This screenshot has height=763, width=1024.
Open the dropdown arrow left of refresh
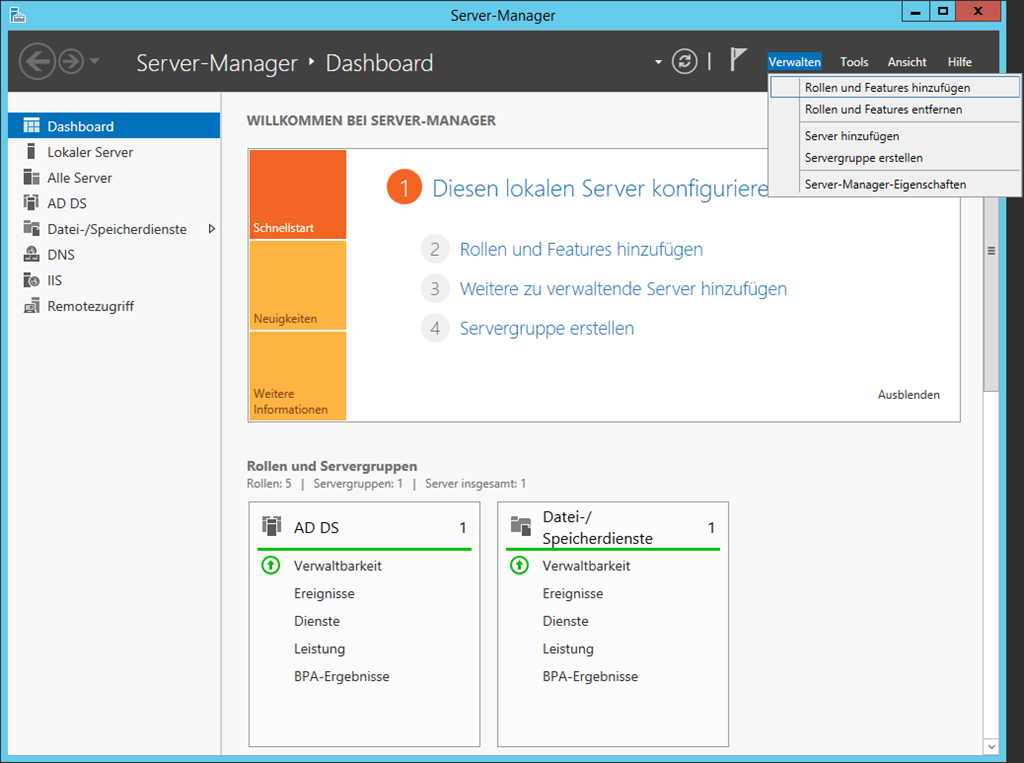pyautogui.click(x=658, y=62)
